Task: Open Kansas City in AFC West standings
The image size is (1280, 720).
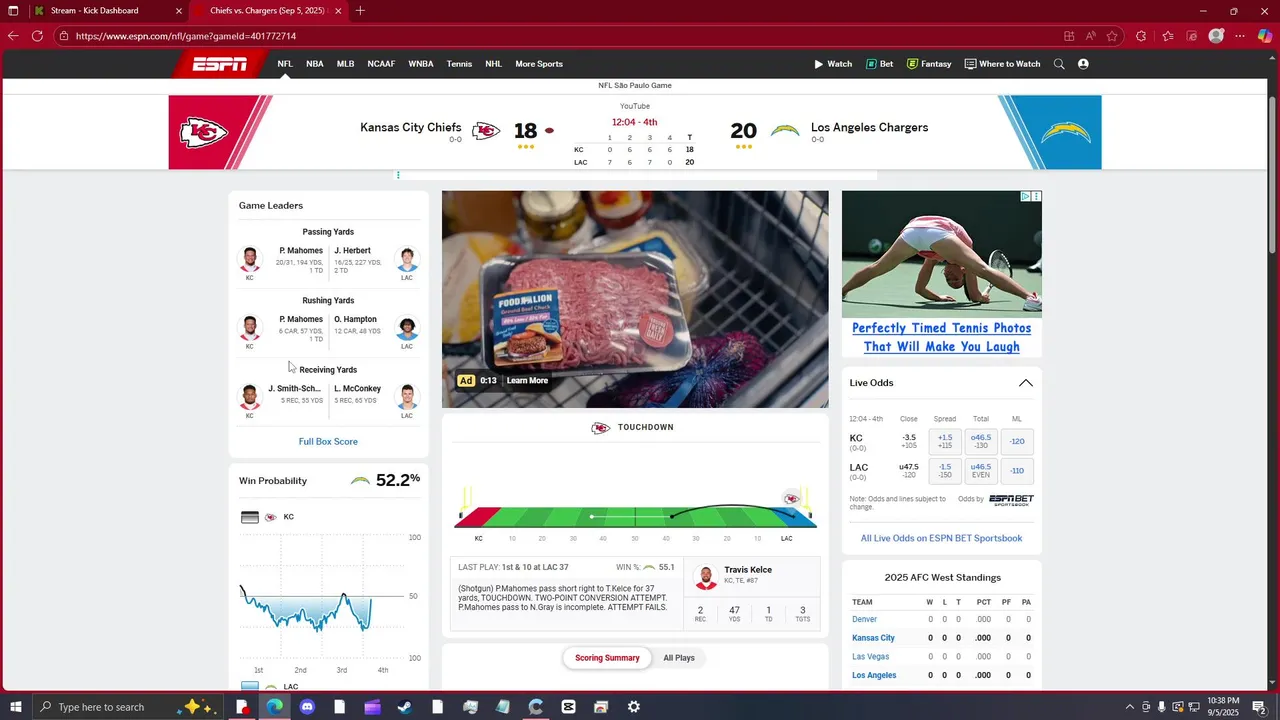Action: (873, 638)
